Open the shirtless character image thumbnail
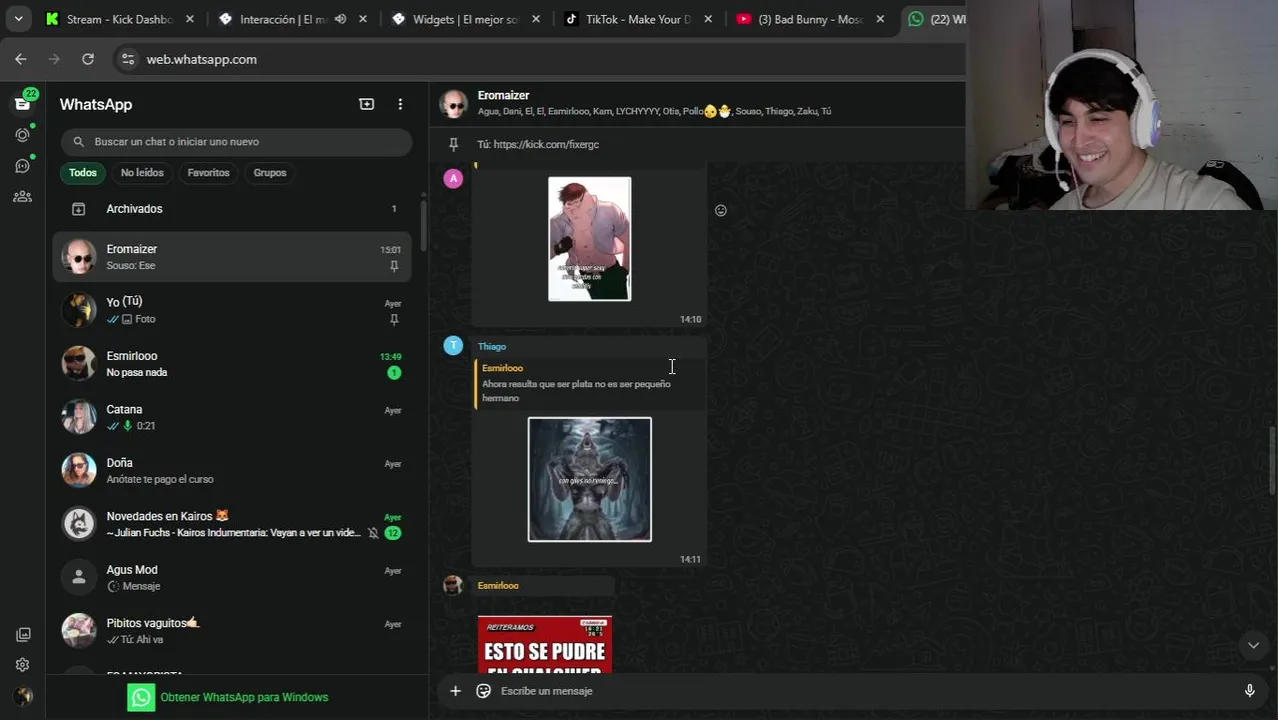Screen dimensions: 1278x720 [x=590, y=239]
